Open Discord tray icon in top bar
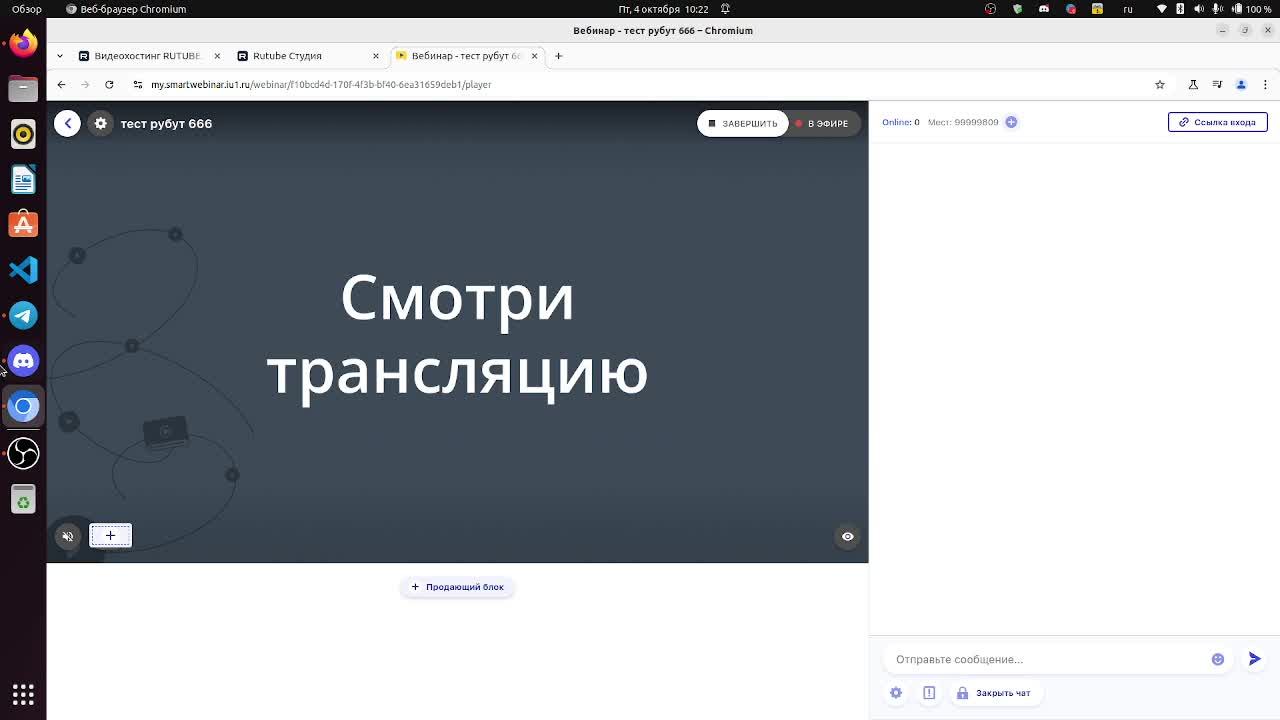The width and height of the screenshot is (1280, 720). click(x=1044, y=9)
